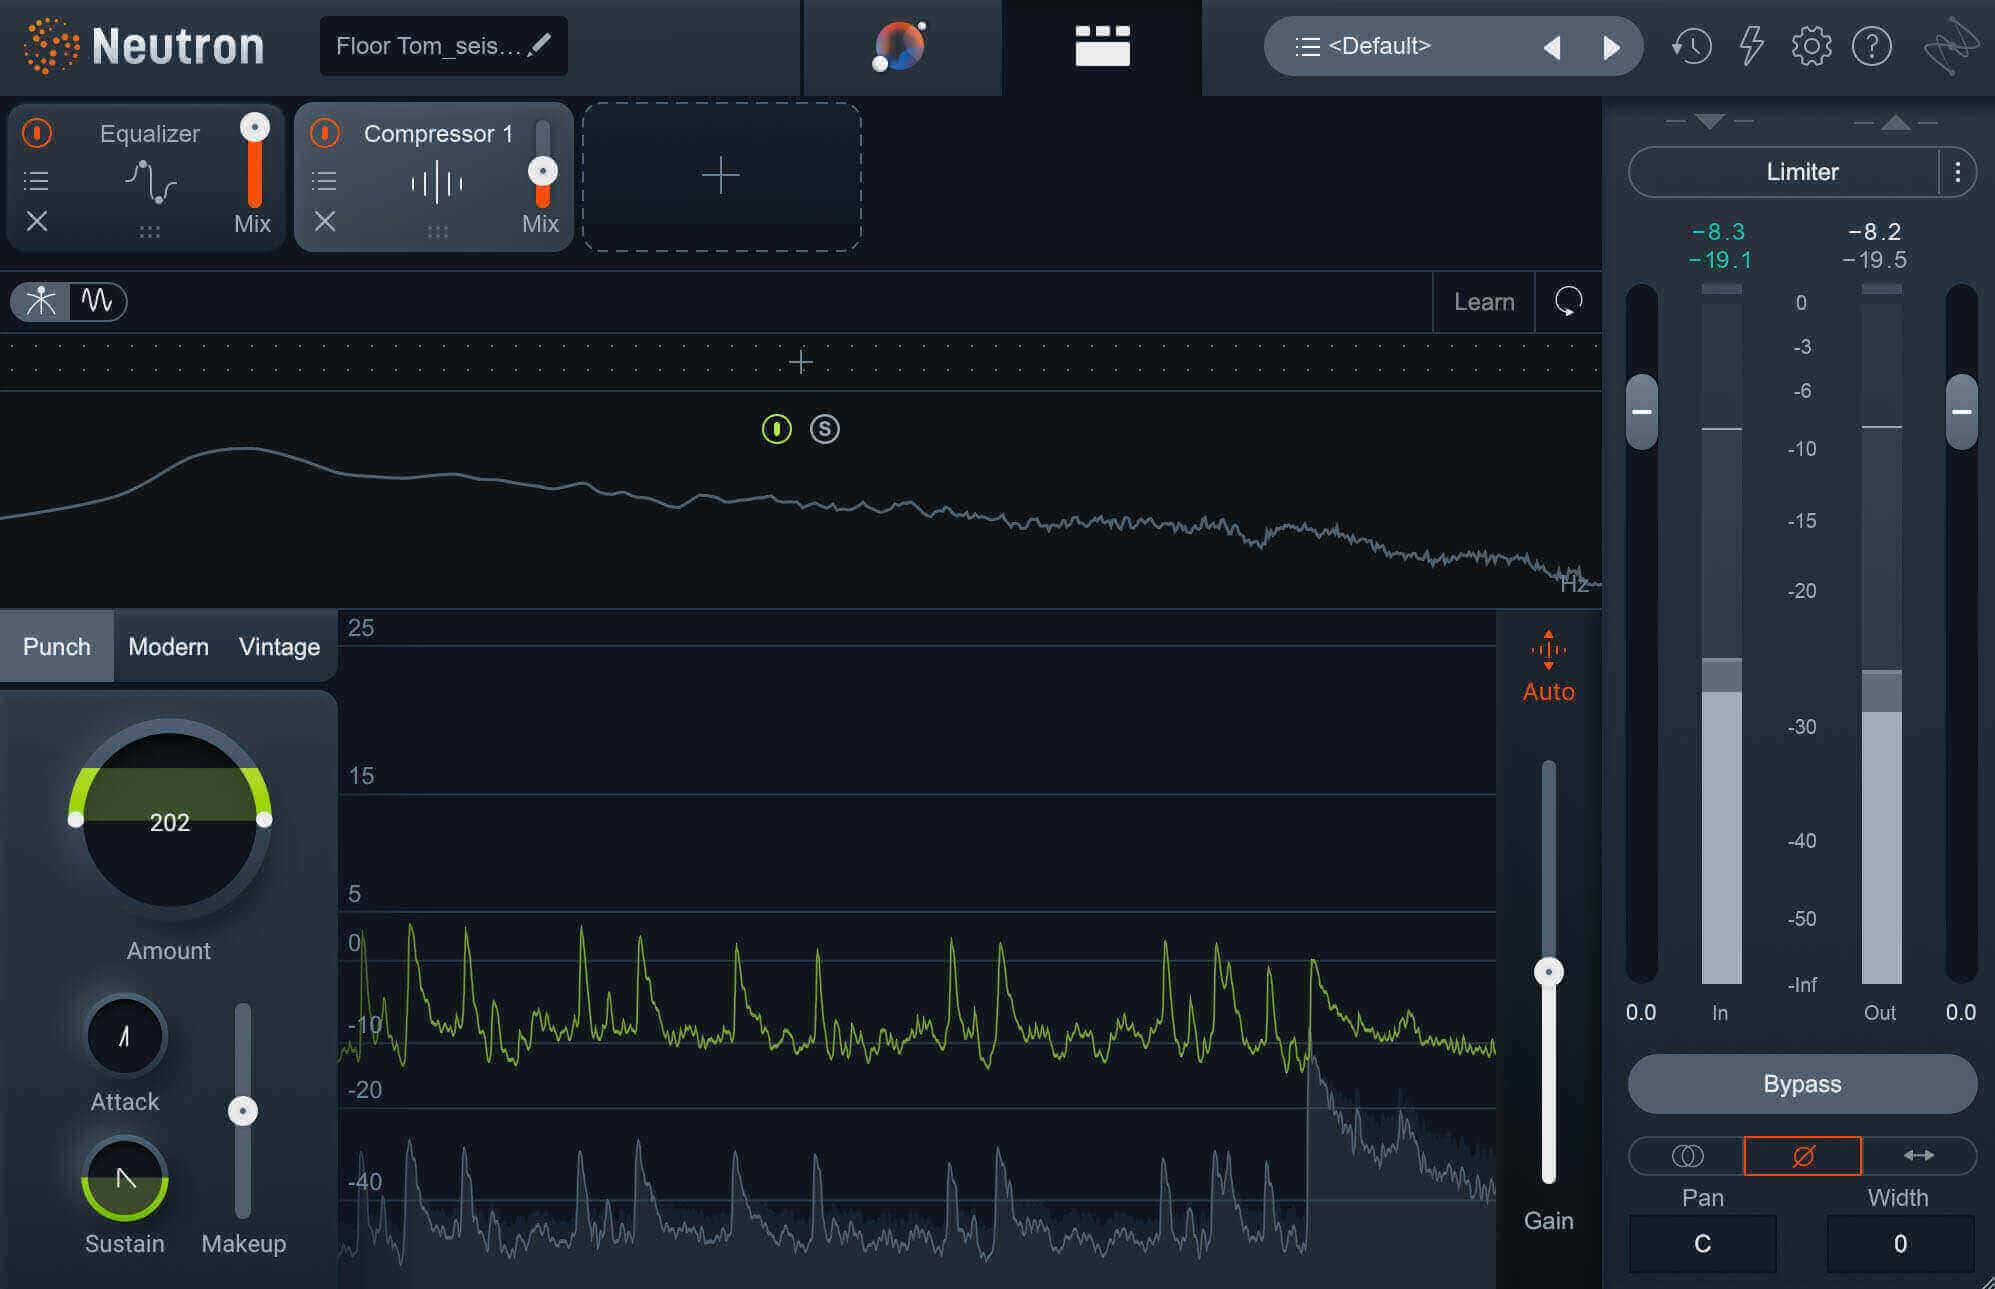Select the waveform detection mode icon
Viewport: 1995px width, 1289px height.
pyautogui.click(x=98, y=301)
